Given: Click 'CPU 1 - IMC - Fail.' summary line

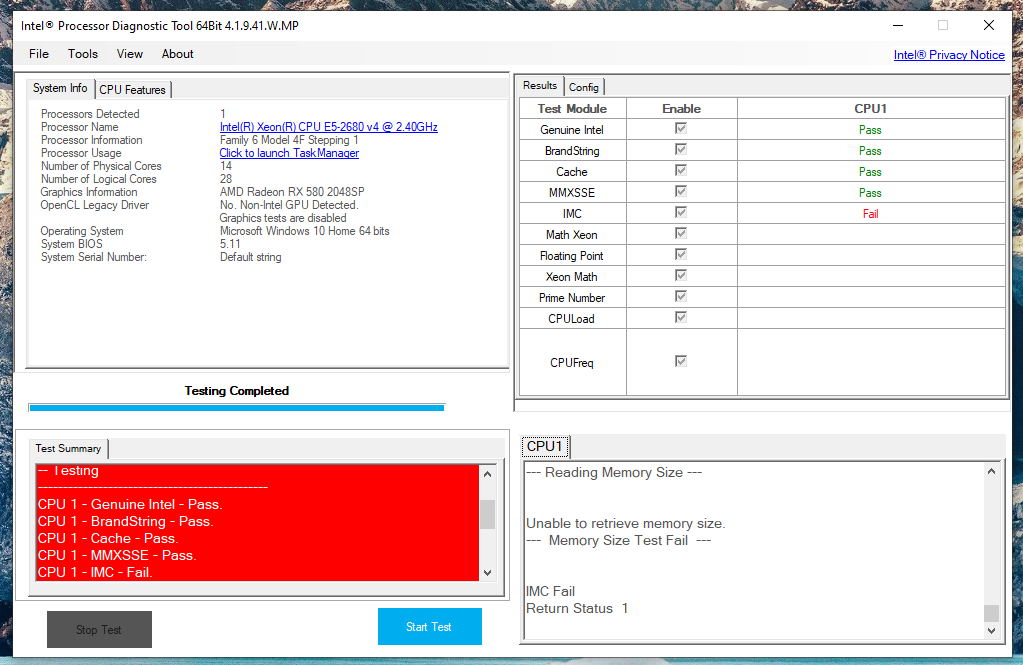Looking at the screenshot, I should point(95,572).
